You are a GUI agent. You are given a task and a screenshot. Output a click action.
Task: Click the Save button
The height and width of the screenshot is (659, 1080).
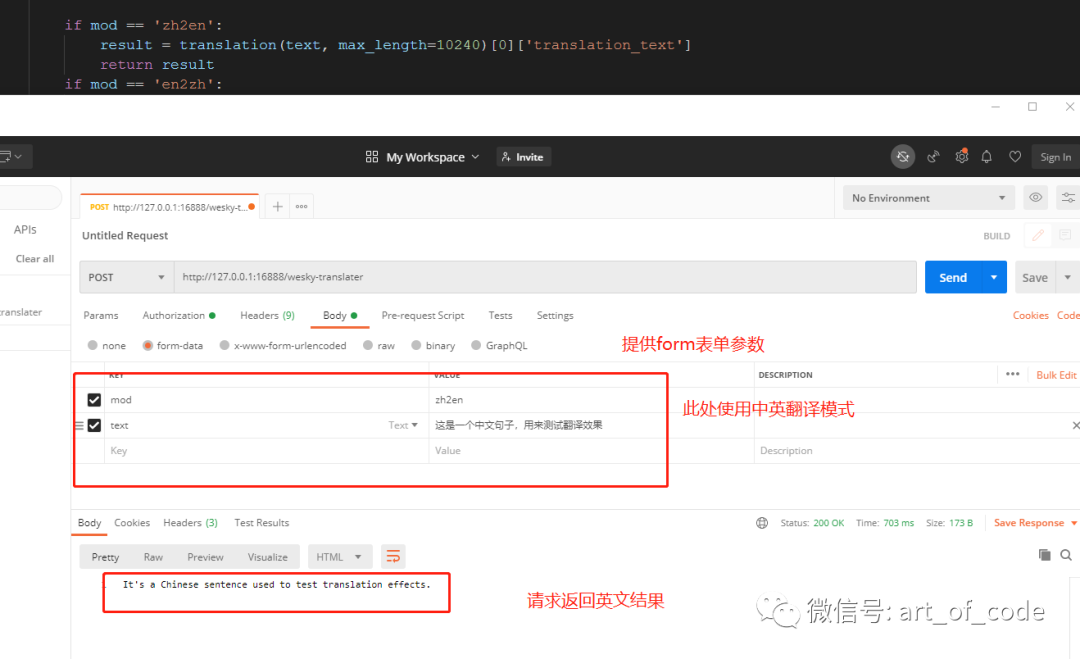click(1035, 278)
